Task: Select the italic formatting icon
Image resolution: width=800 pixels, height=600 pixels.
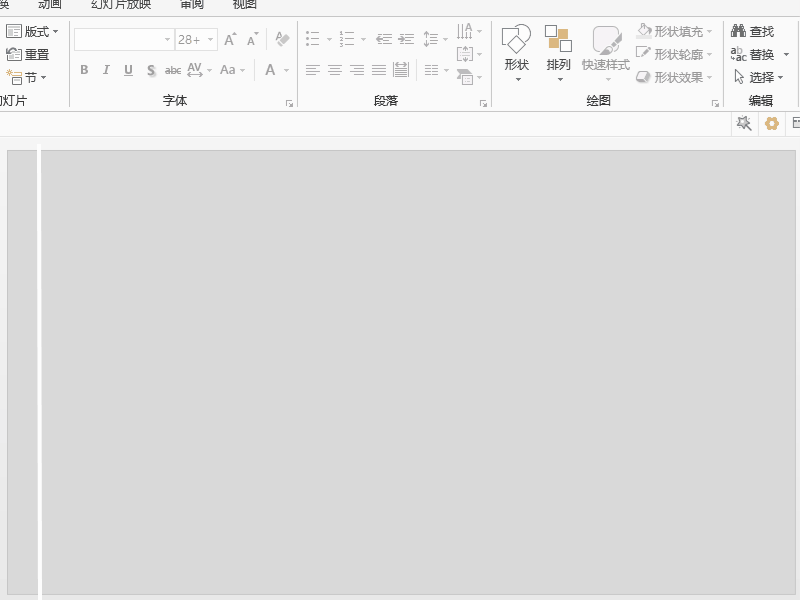Action: click(106, 70)
